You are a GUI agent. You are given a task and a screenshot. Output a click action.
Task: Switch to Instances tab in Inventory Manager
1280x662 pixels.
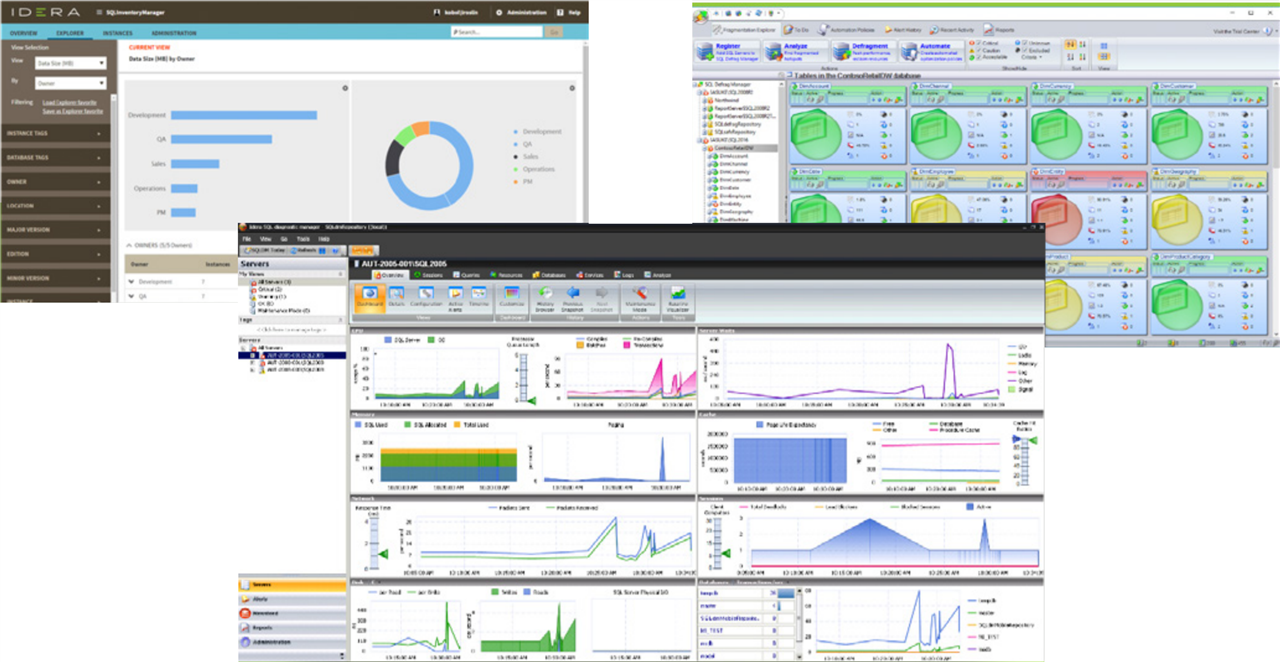click(117, 33)
